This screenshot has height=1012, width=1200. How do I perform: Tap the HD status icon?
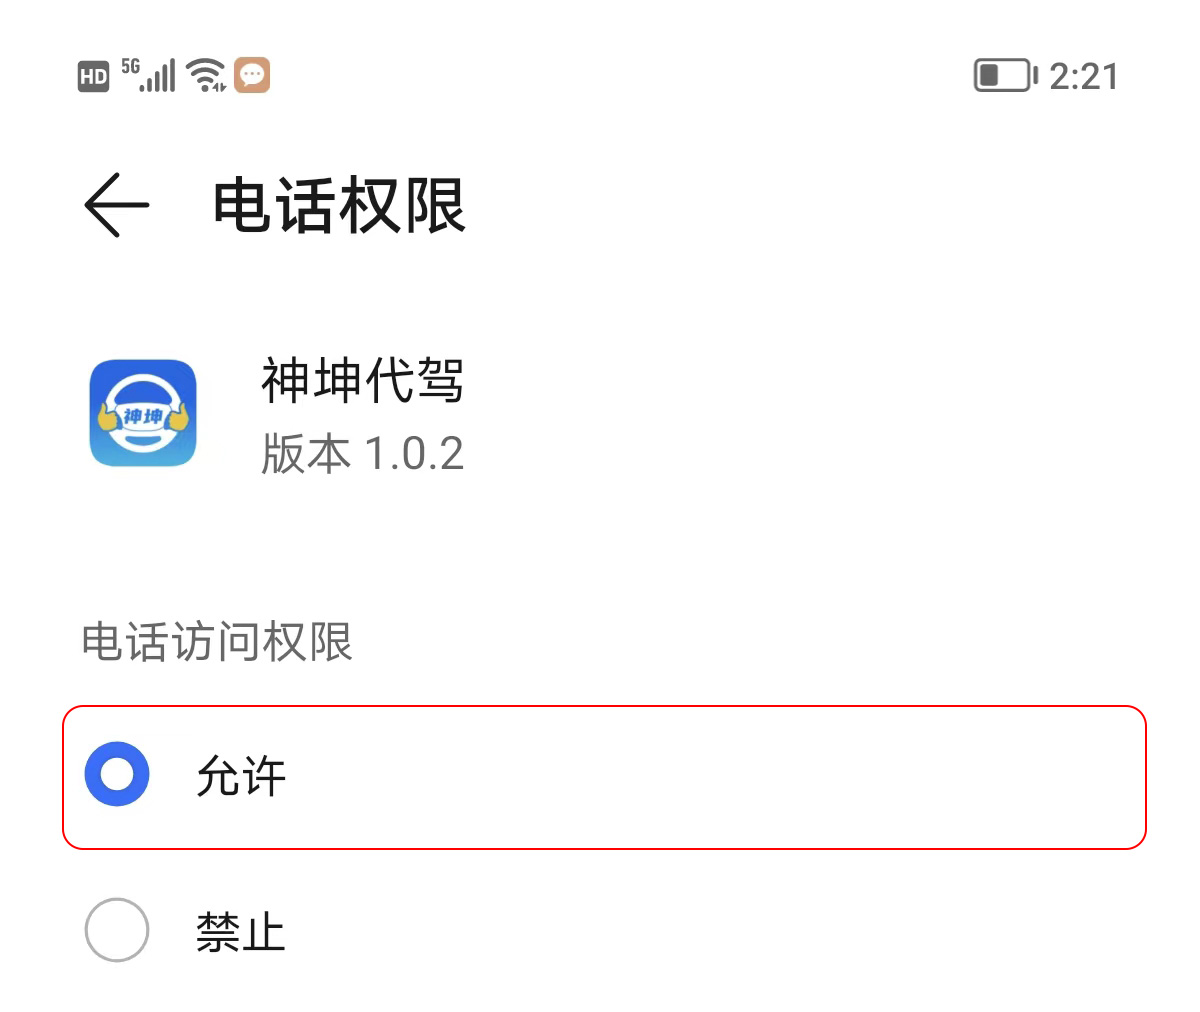coord(93,76)
